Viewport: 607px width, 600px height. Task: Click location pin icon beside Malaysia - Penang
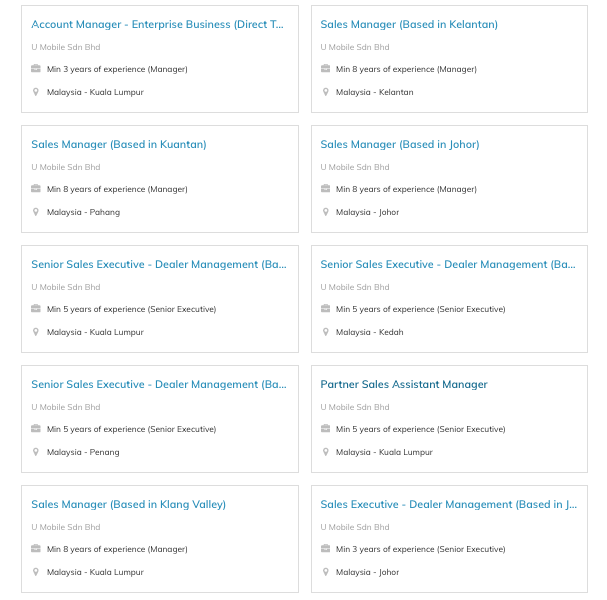pos(36,452)
